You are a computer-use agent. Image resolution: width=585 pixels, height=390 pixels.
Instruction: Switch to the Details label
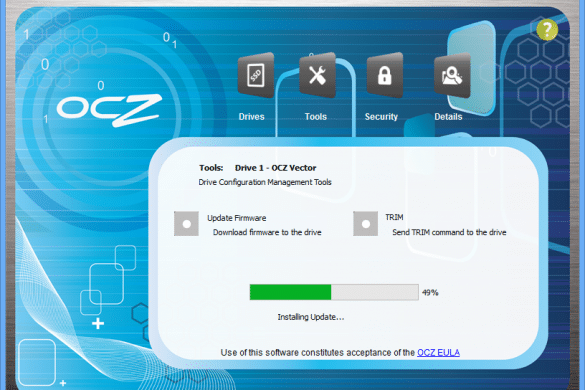[x=448, y=117]
